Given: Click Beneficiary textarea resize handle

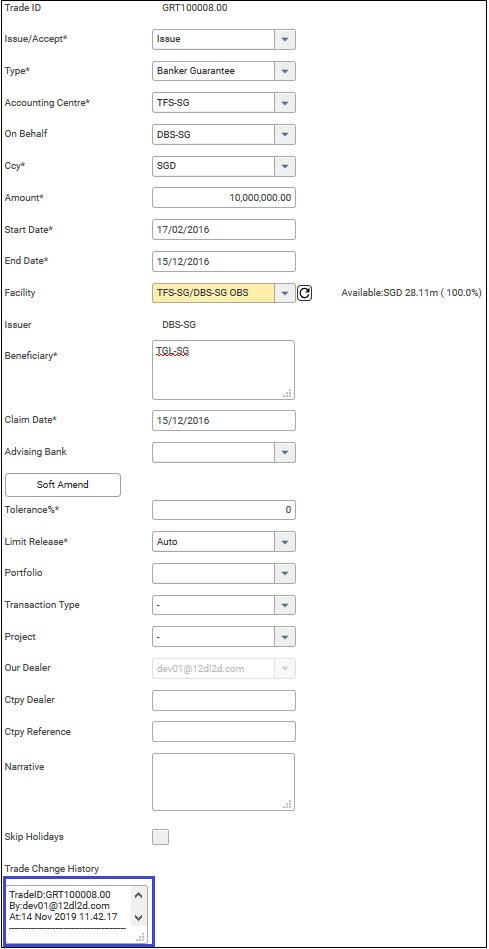Looking at the screenshot, I should tap(287, 393).
